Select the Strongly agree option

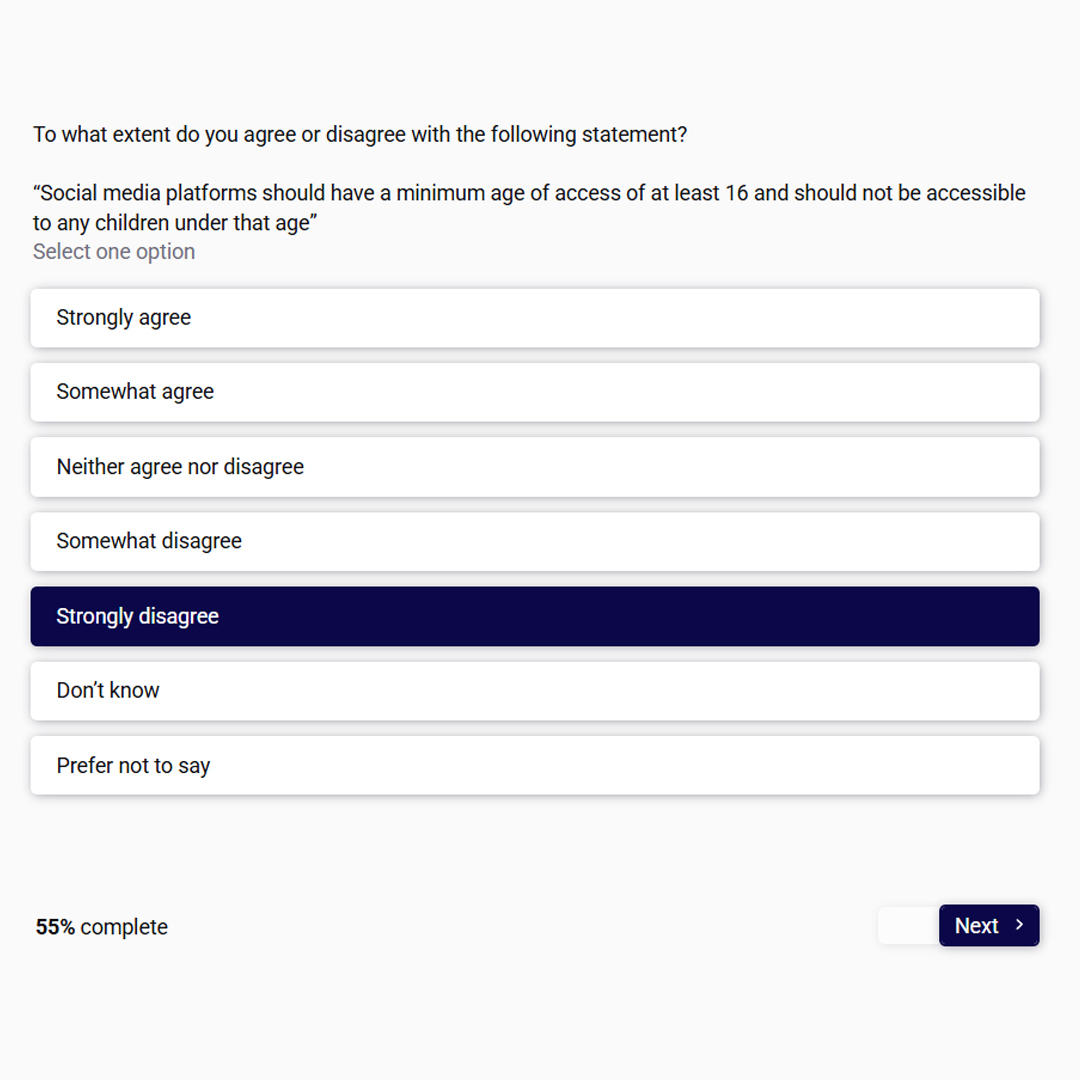tap(534, 318)
